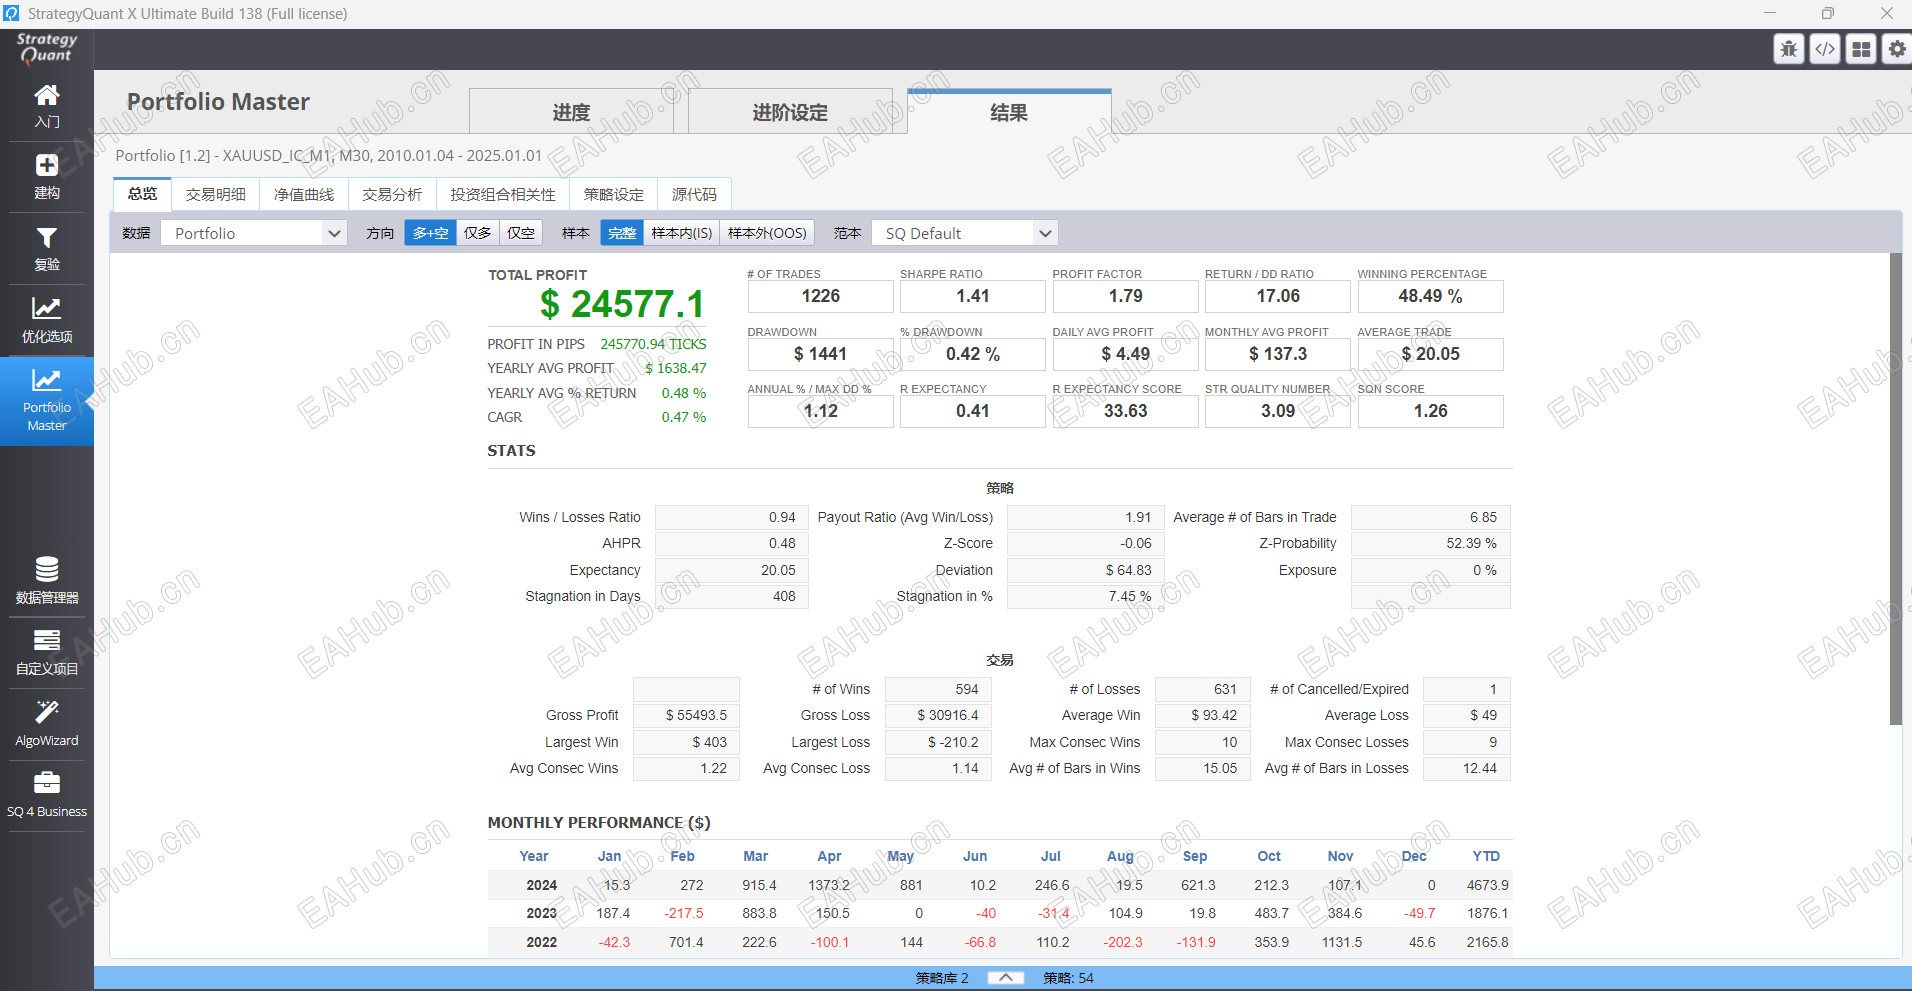Viewport: 1912px width, 991px height.
Task: Select 多+空 direction toggle
Action: 431,233
